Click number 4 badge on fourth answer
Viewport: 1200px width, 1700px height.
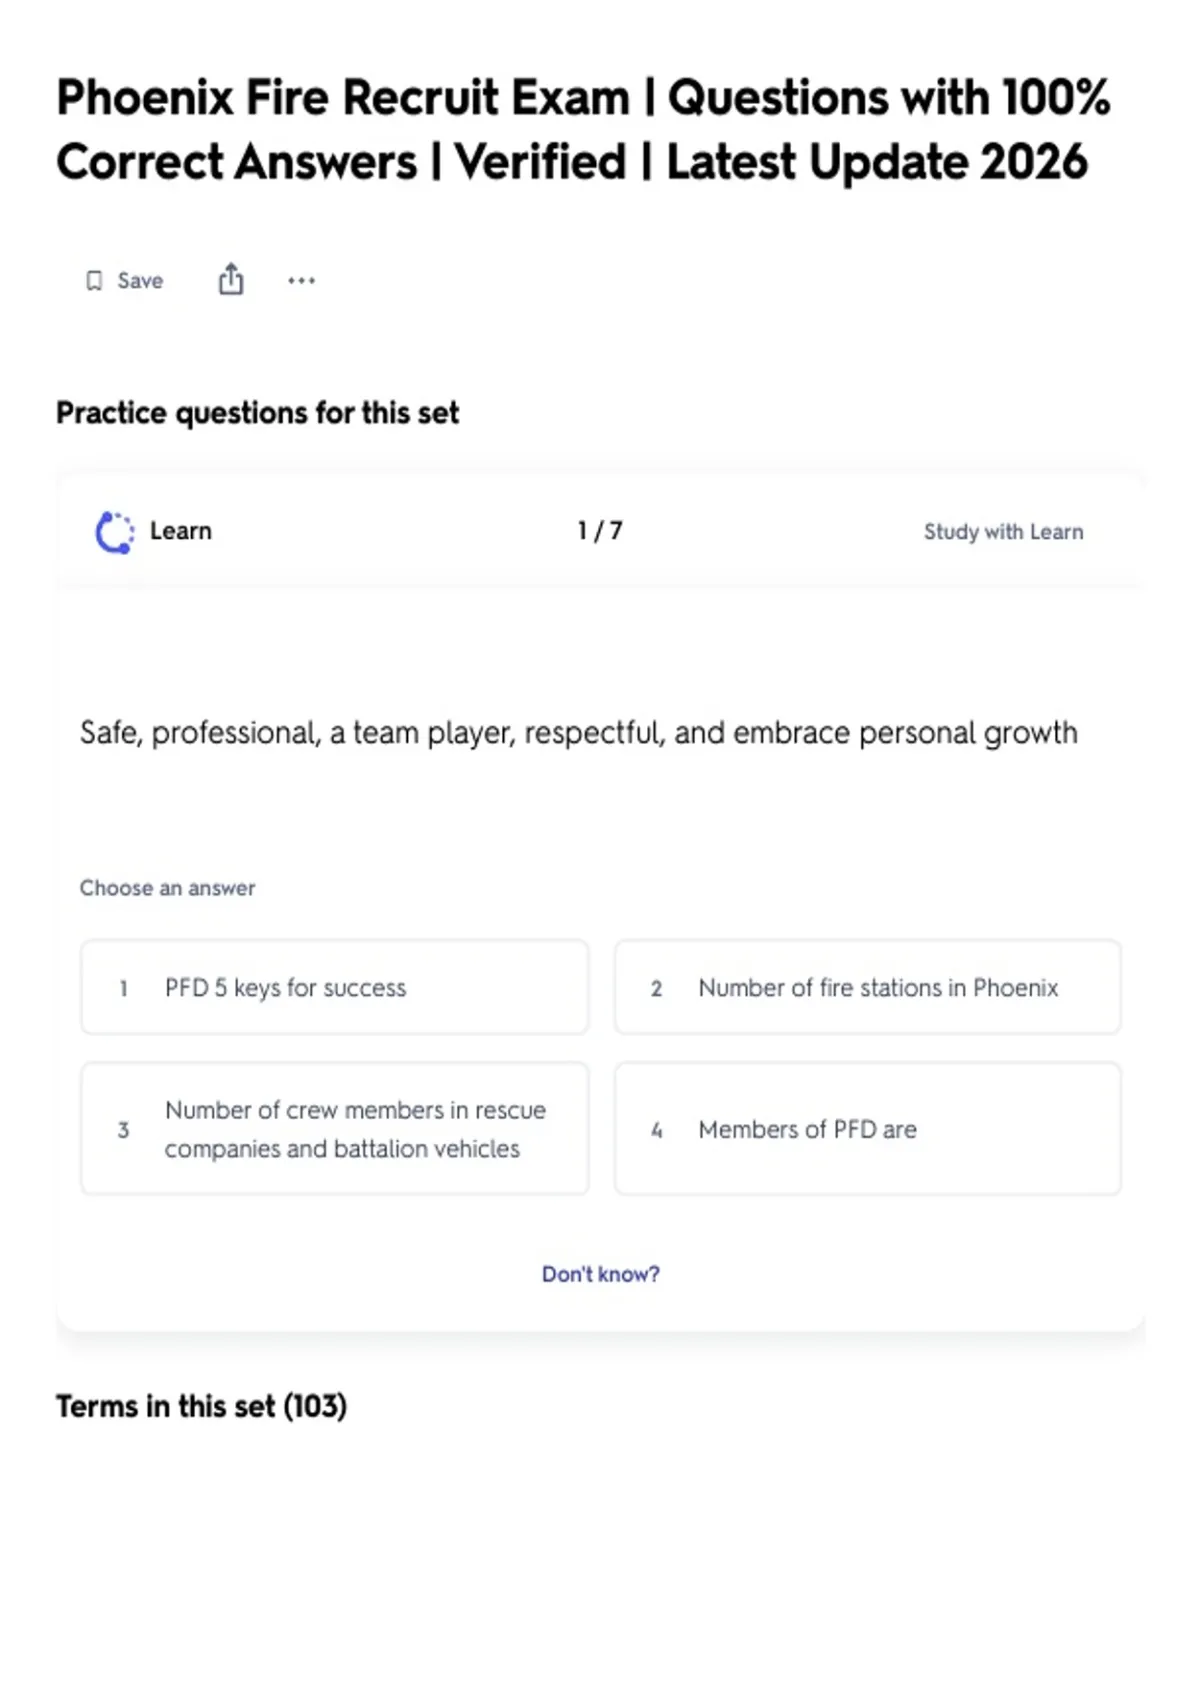point(656,1130)
